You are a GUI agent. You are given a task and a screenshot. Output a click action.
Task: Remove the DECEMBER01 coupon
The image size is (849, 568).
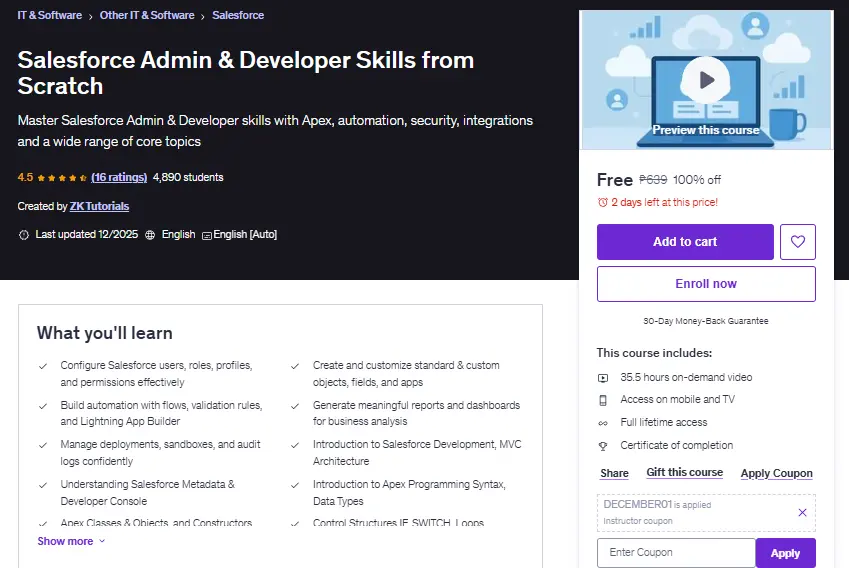(x=802, y=512)
